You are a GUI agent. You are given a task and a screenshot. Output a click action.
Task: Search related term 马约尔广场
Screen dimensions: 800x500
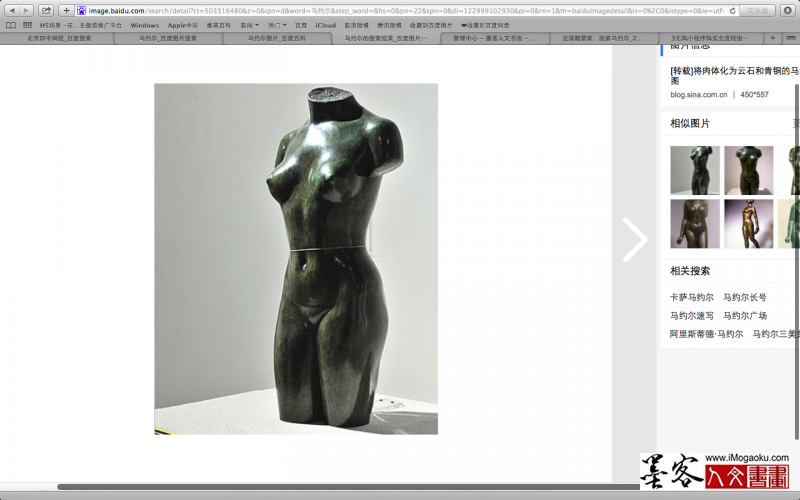coord(745,316)
